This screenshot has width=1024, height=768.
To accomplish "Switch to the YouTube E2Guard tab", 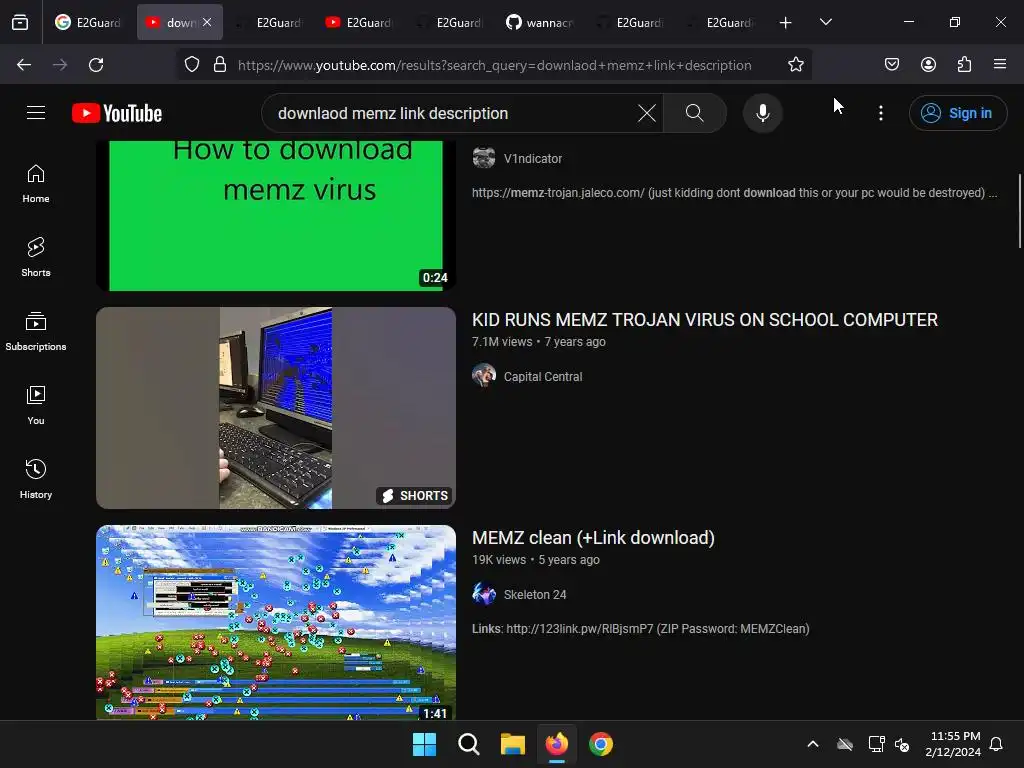I will click(x=359, y=22).
